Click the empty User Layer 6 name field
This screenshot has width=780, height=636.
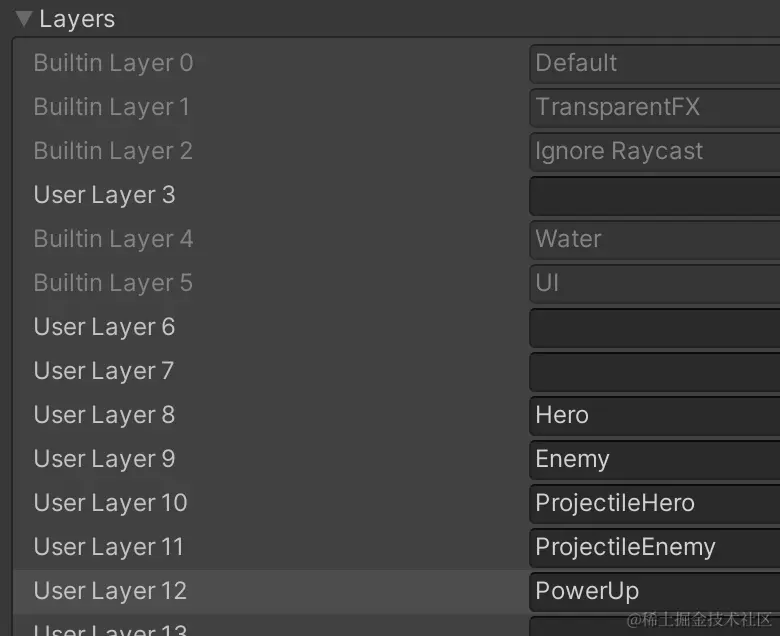click(654, 327)
